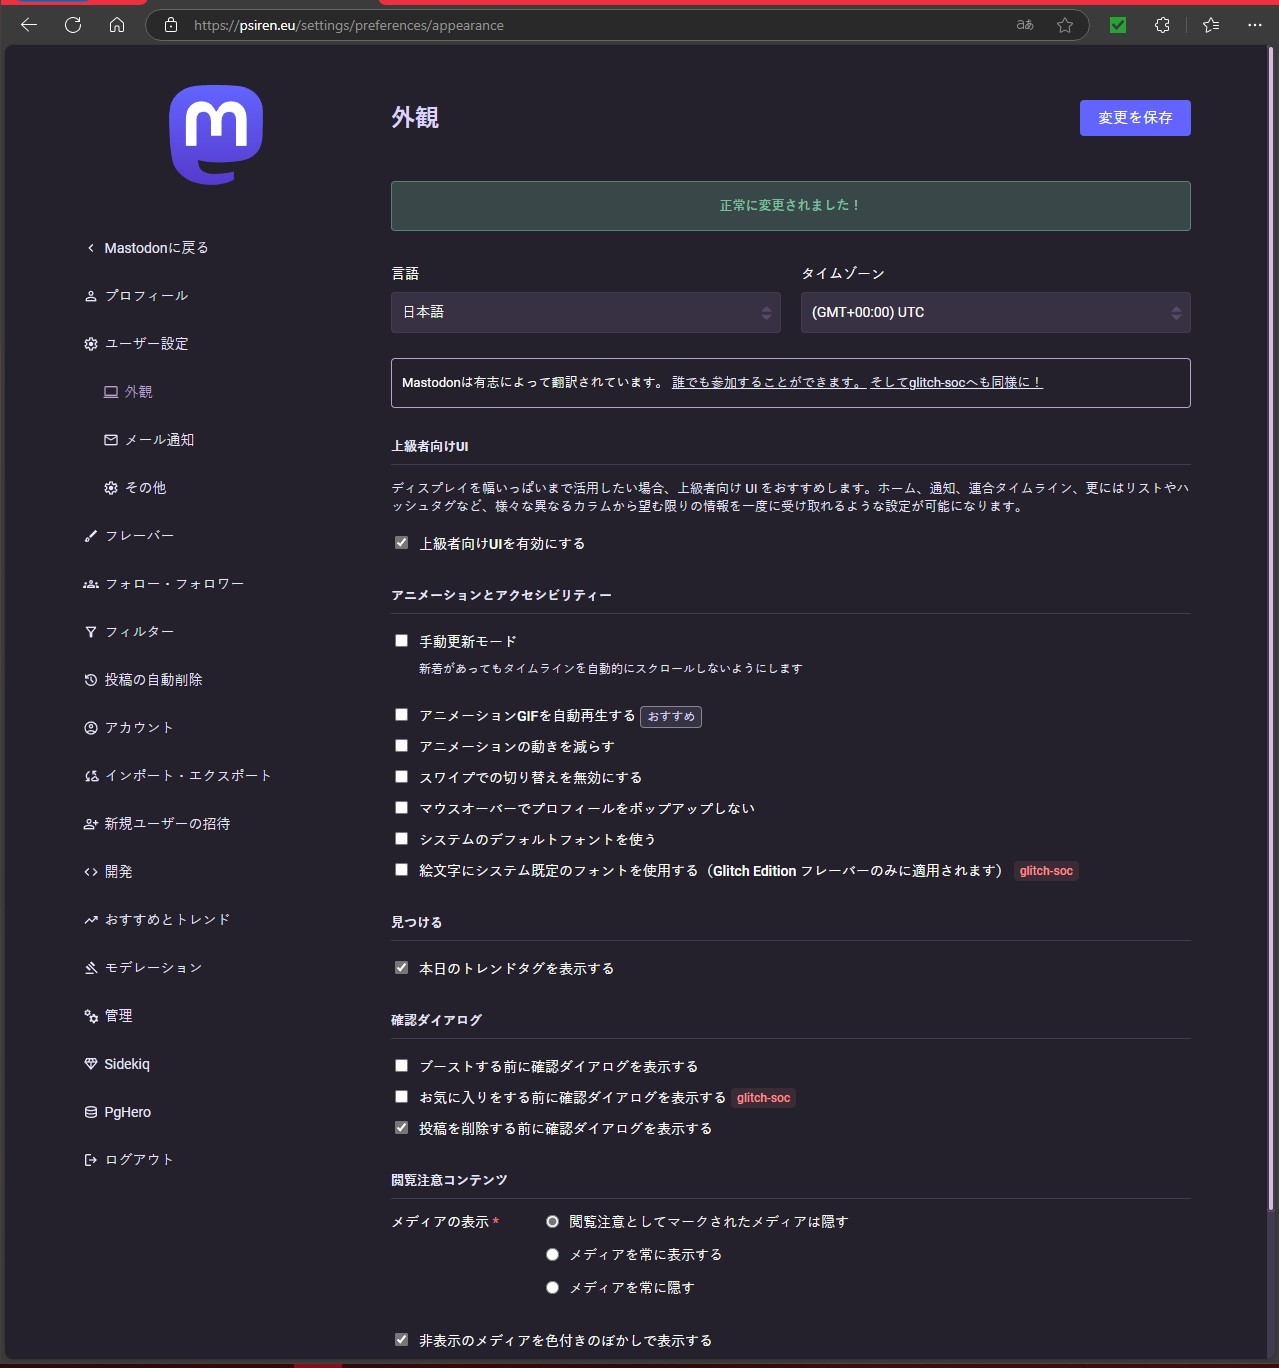
Task: Click the Mastodon logo
Action: click(x=216, y=135)
